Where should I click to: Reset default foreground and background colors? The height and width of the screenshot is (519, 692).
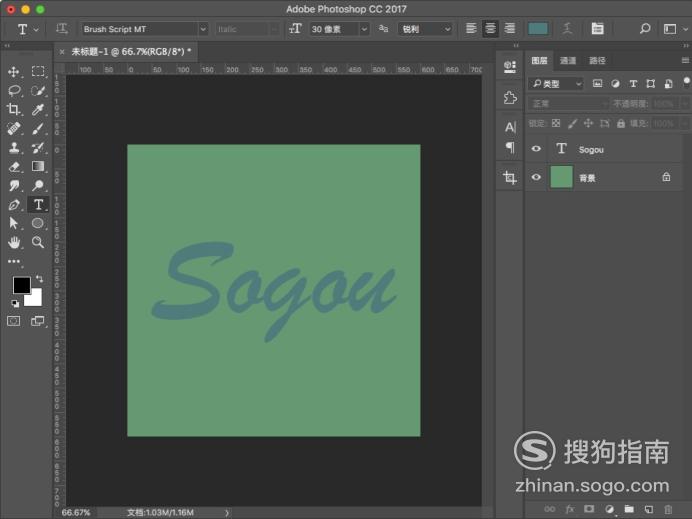coord(15,303)
